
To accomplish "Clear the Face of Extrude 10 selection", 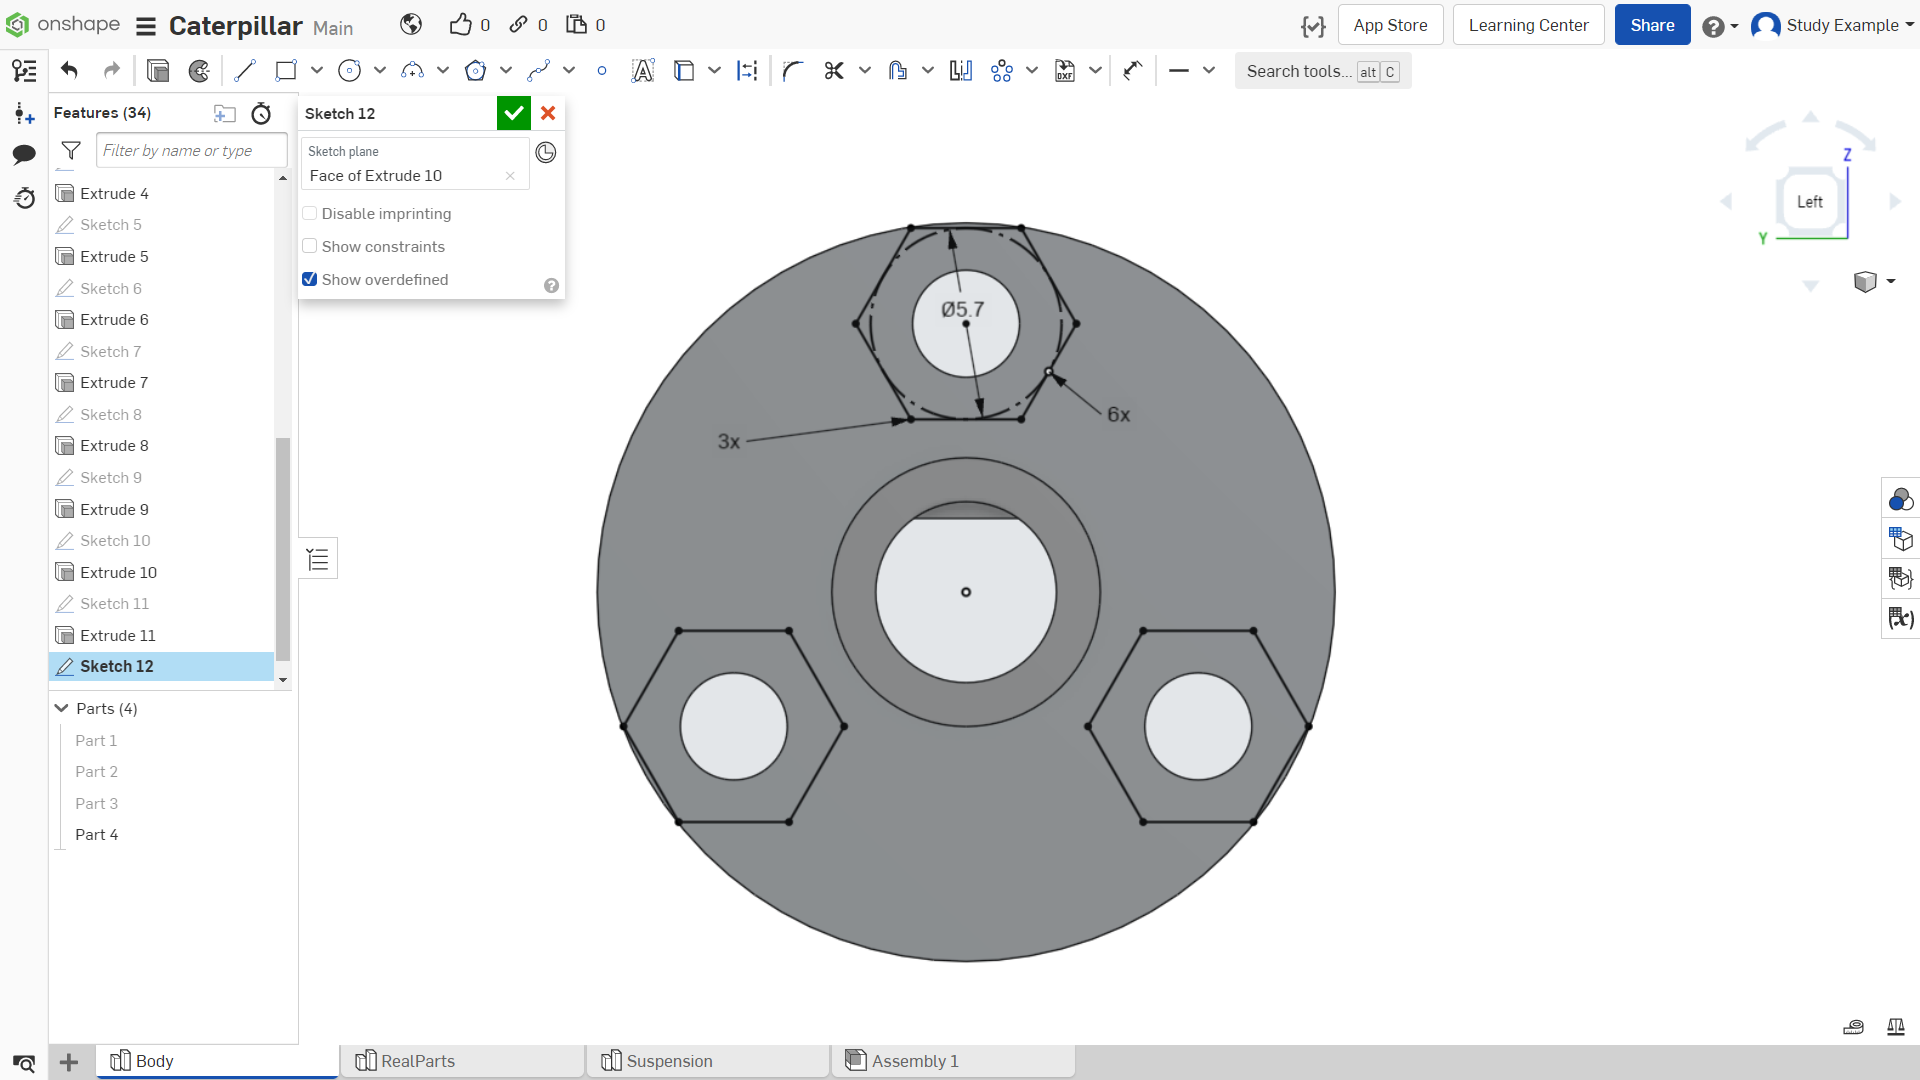I will tap(510, 176).
